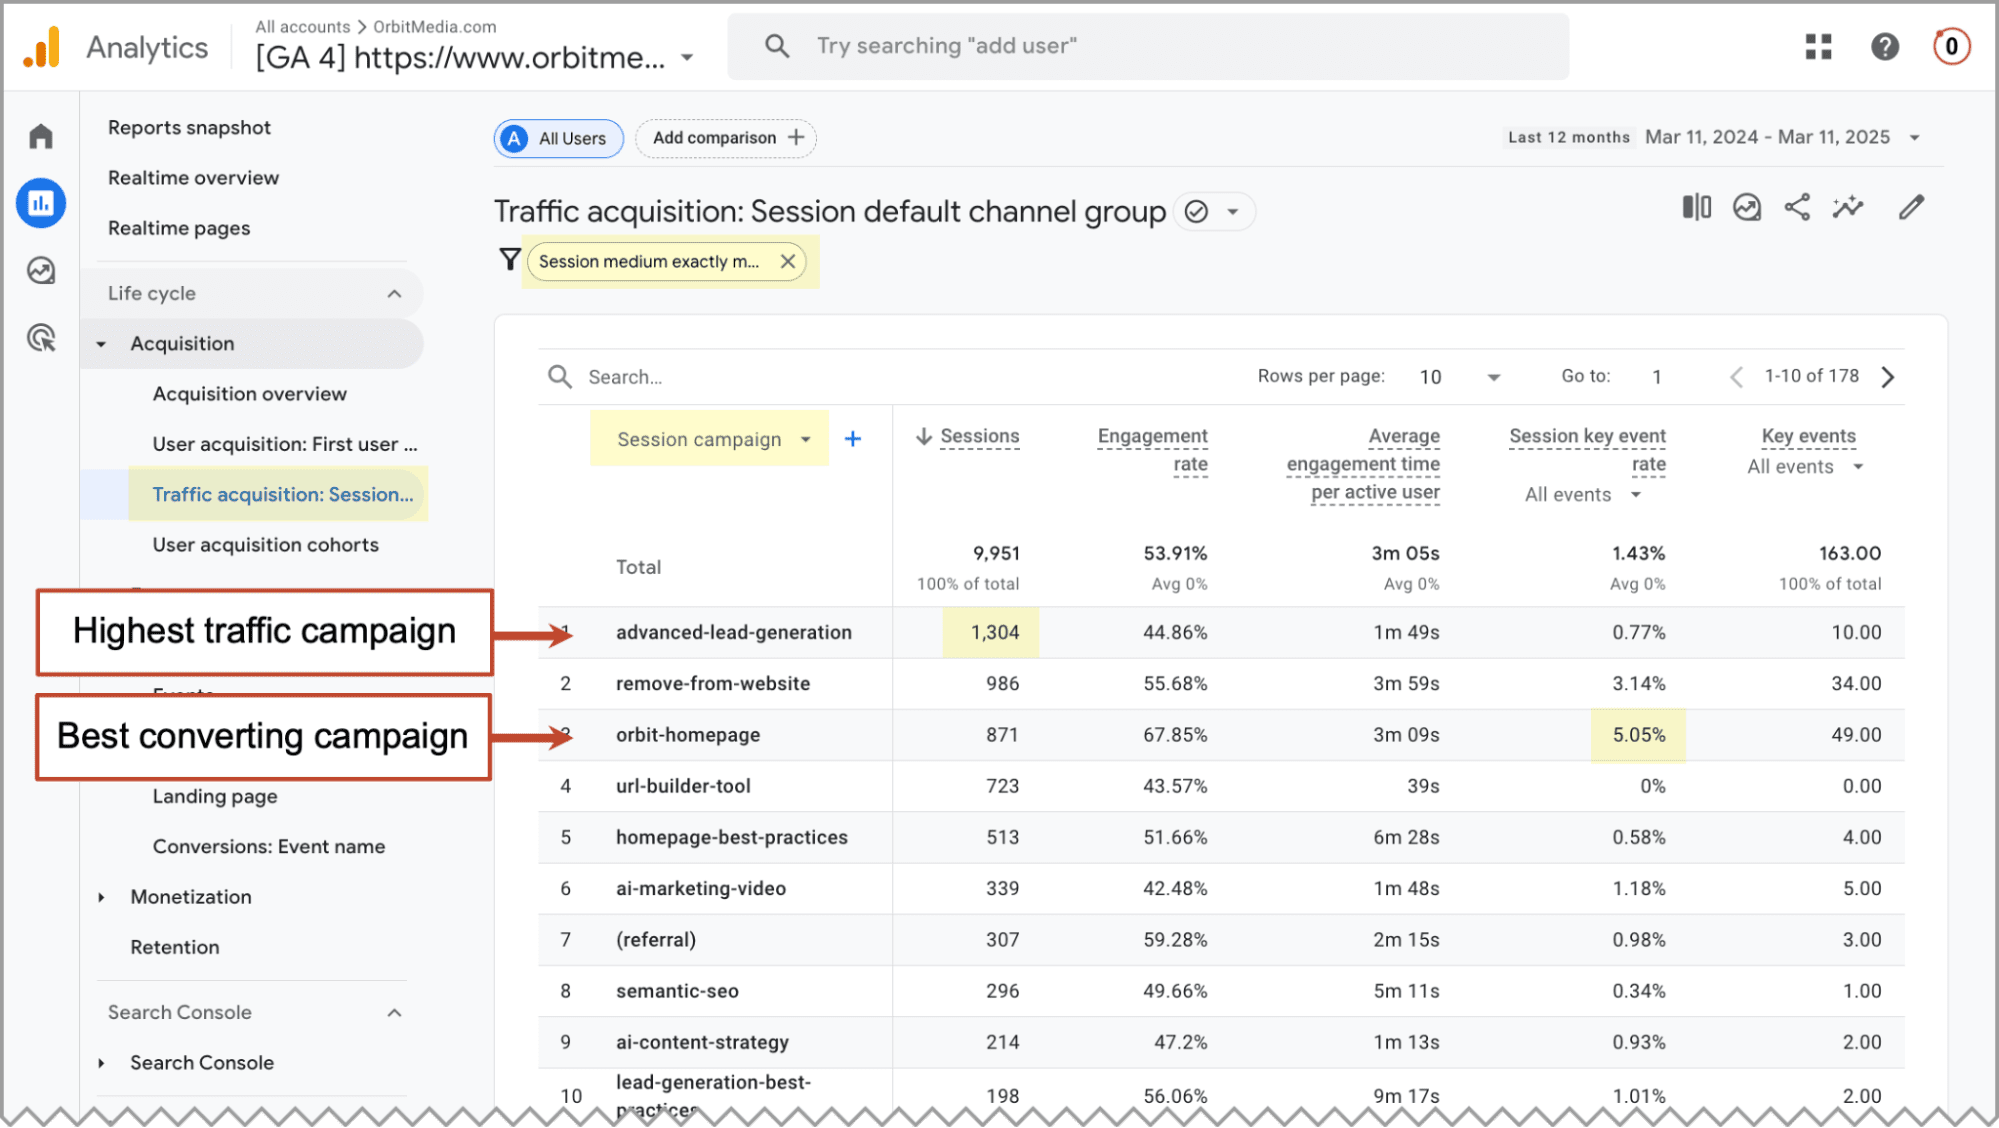Click the chart annotation icon in report toolbar
1999x1128 pixels.
tap(1747, 207)
